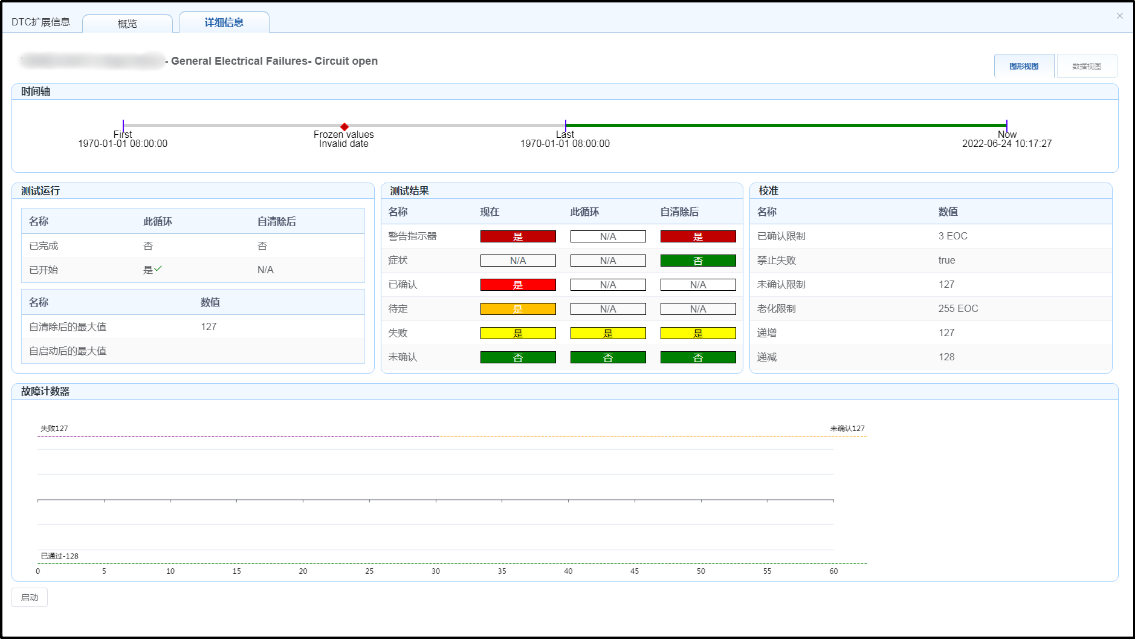Click the DTC扩展信息 title label
This screenshot has width=1135, height=639.
click(x=41, y=22)
